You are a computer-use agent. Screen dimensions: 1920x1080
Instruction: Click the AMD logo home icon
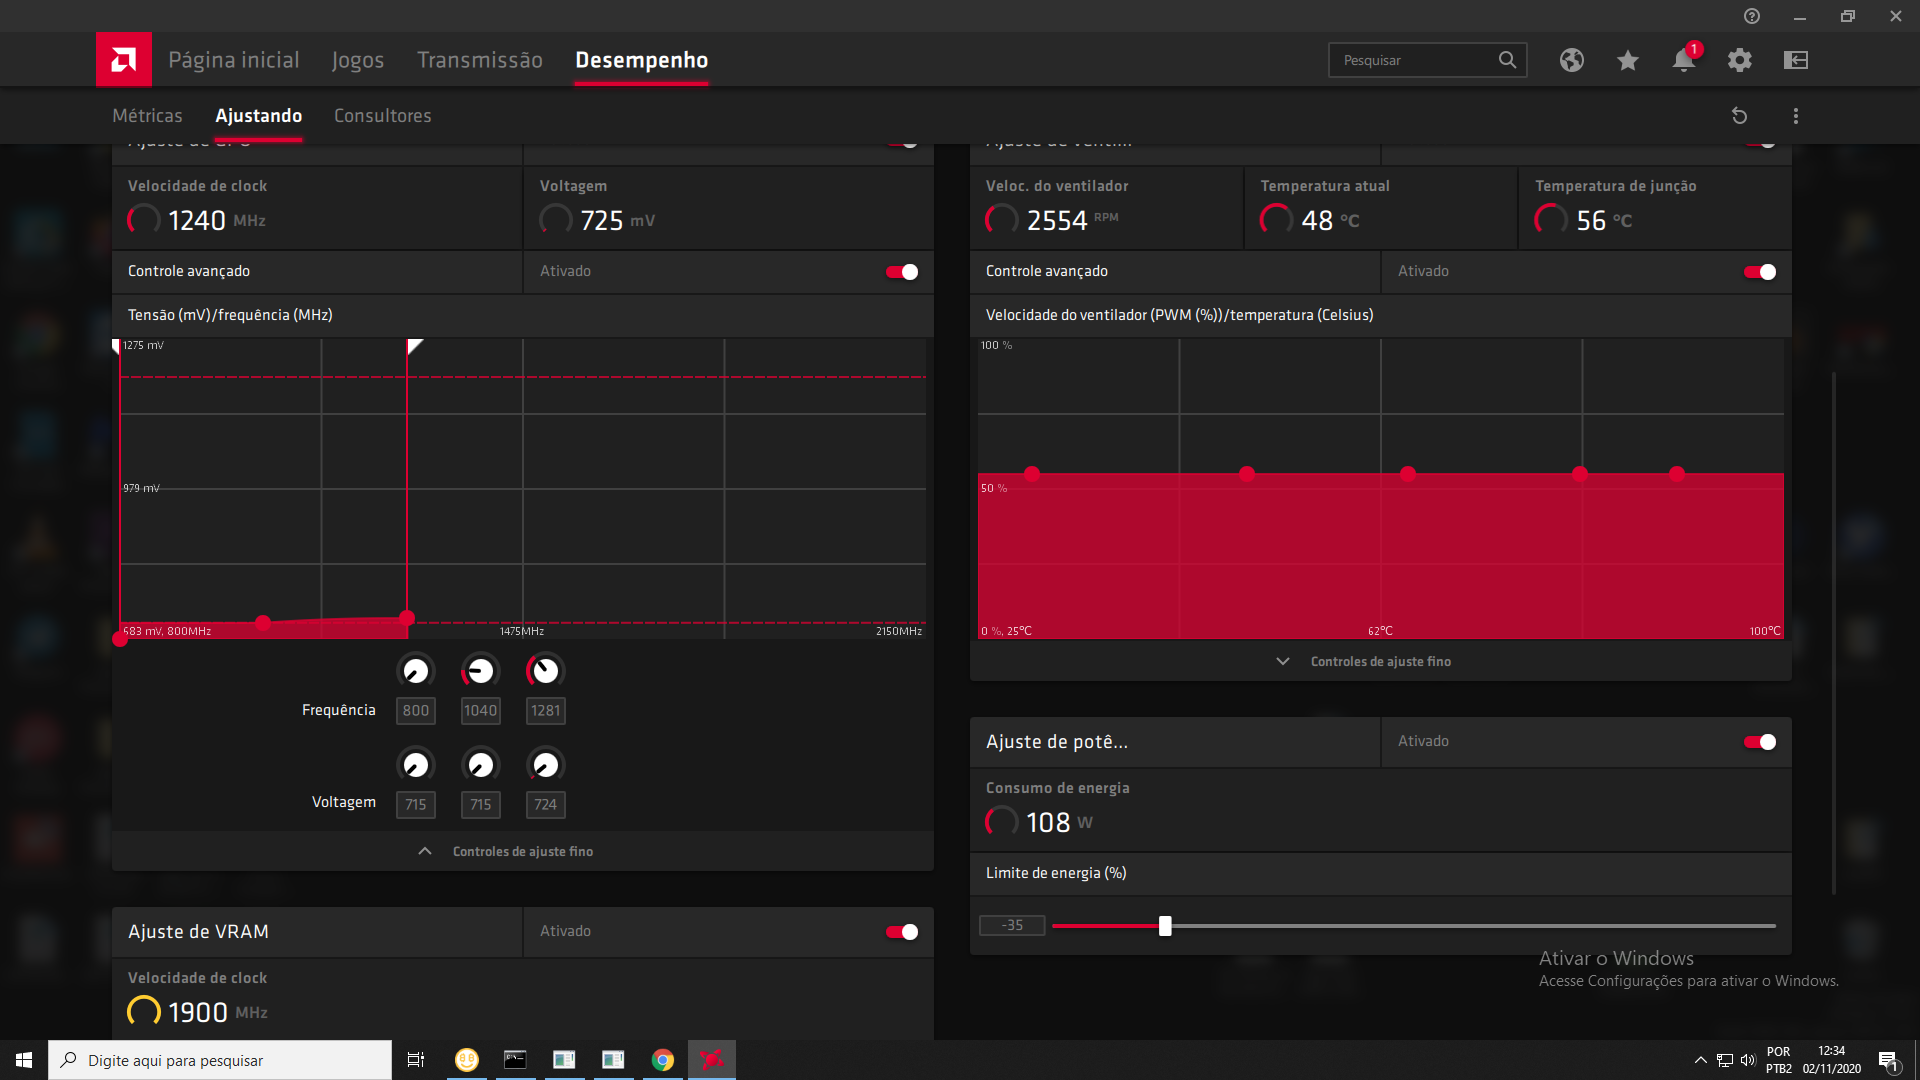coord(124,60)
